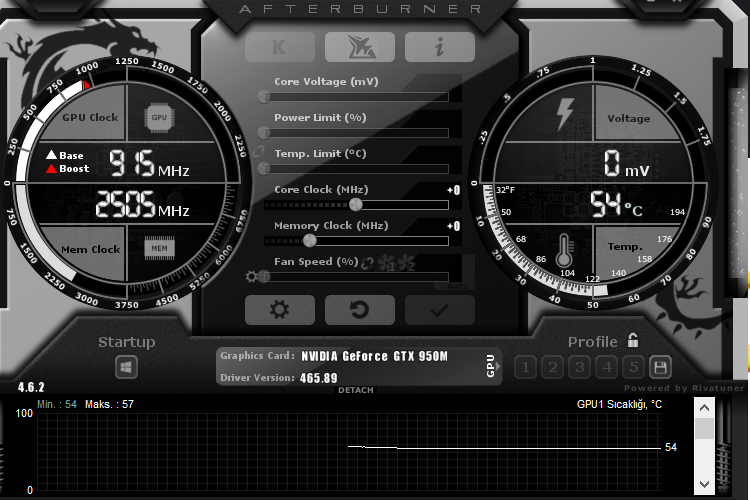Click the 'GPU1 Sıcaklığı, °C' graph label
This screenshot has height=500, width=750.
coord(619,404)
